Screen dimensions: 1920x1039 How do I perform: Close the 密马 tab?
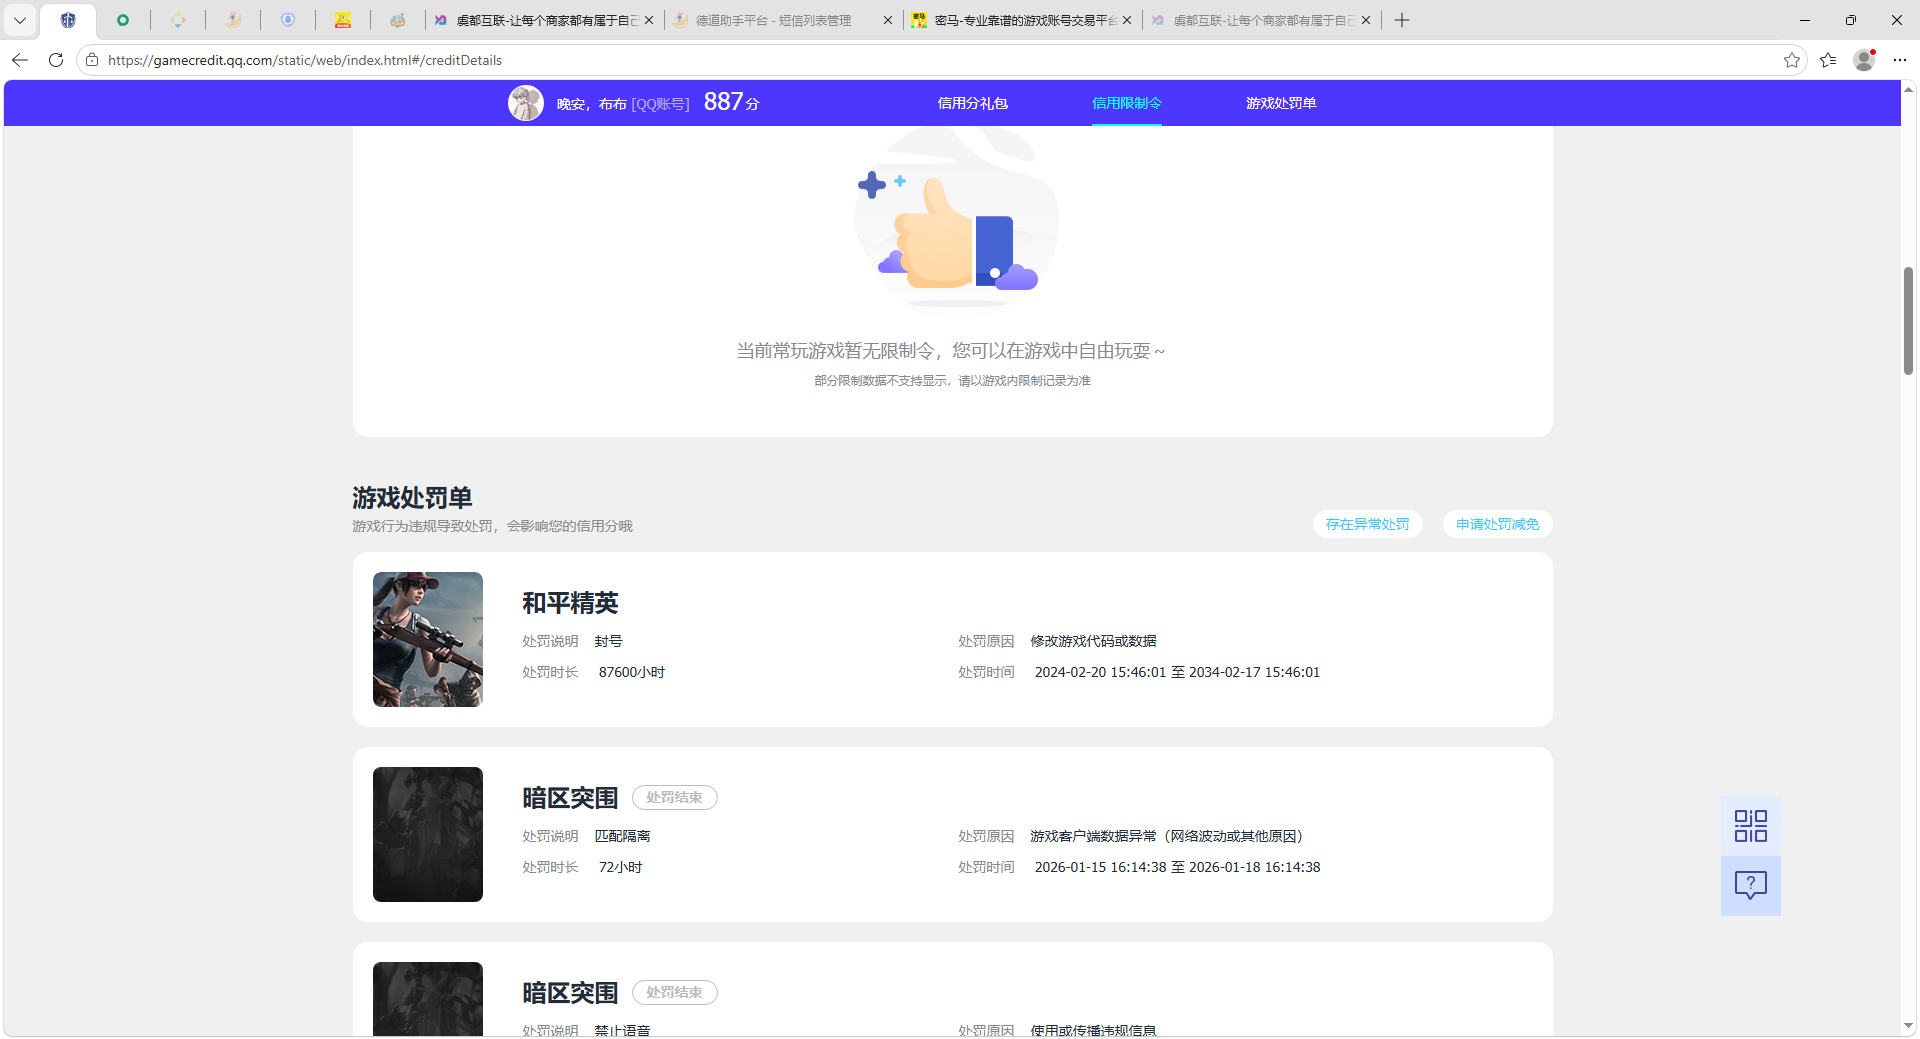(x=1127, y=20)
